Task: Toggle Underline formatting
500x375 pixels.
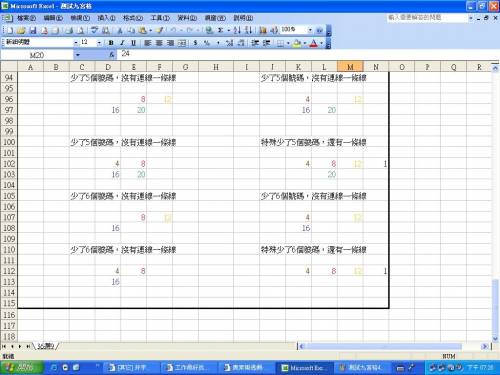Action: click(x=133, y=43)
